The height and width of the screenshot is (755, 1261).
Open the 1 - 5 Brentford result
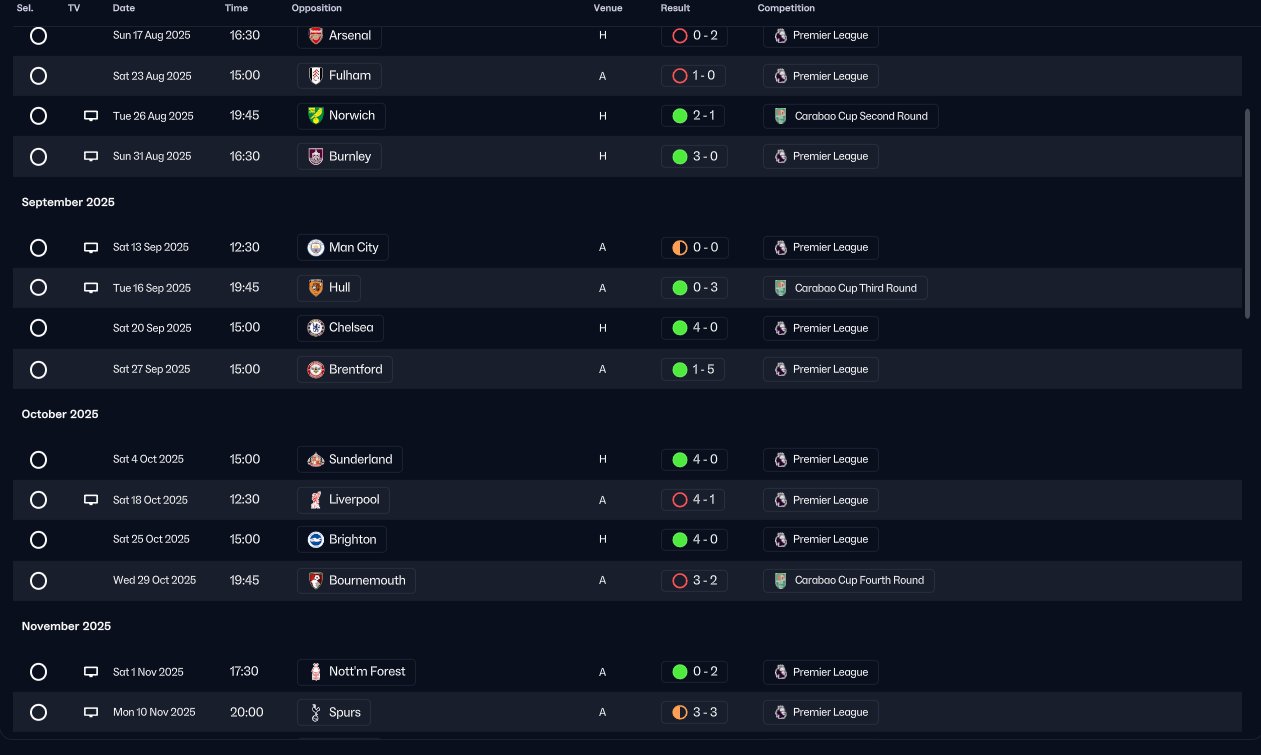[693, 369]
